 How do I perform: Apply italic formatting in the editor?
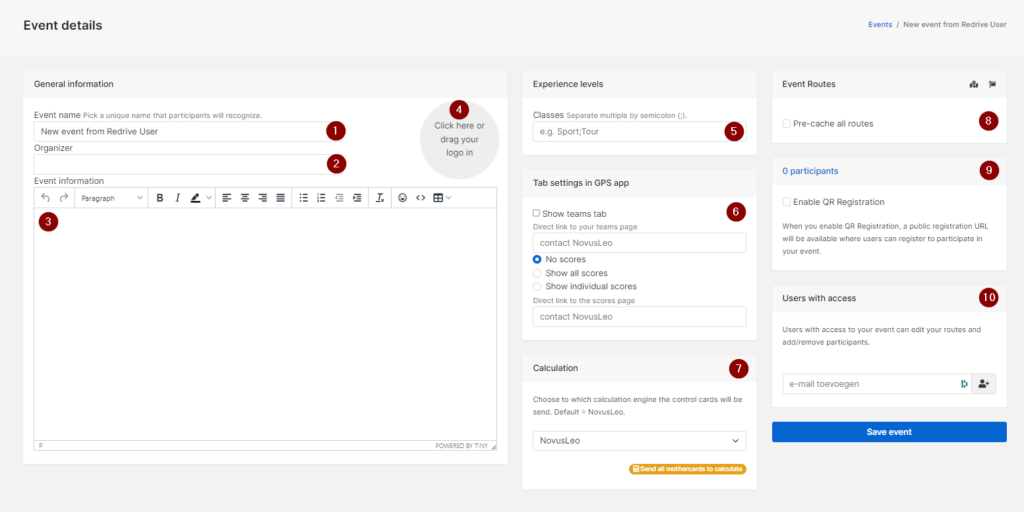[x=178, y=198]
